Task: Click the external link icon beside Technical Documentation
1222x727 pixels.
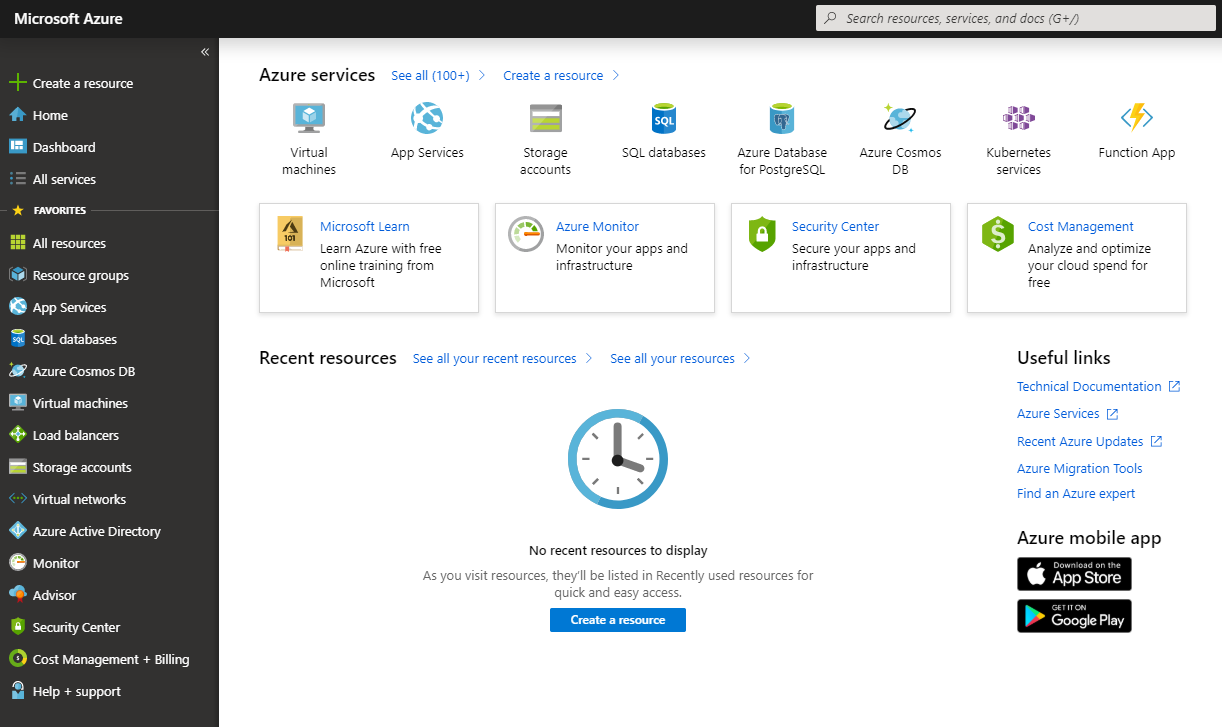Action: 1174,386
